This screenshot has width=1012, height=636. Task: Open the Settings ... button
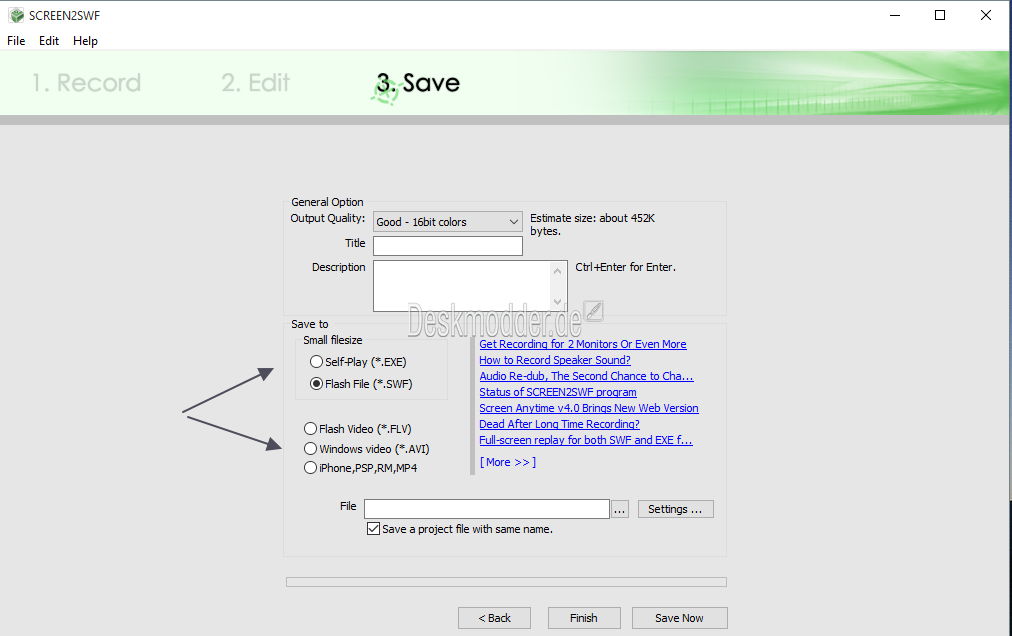(x=676, y=509)
